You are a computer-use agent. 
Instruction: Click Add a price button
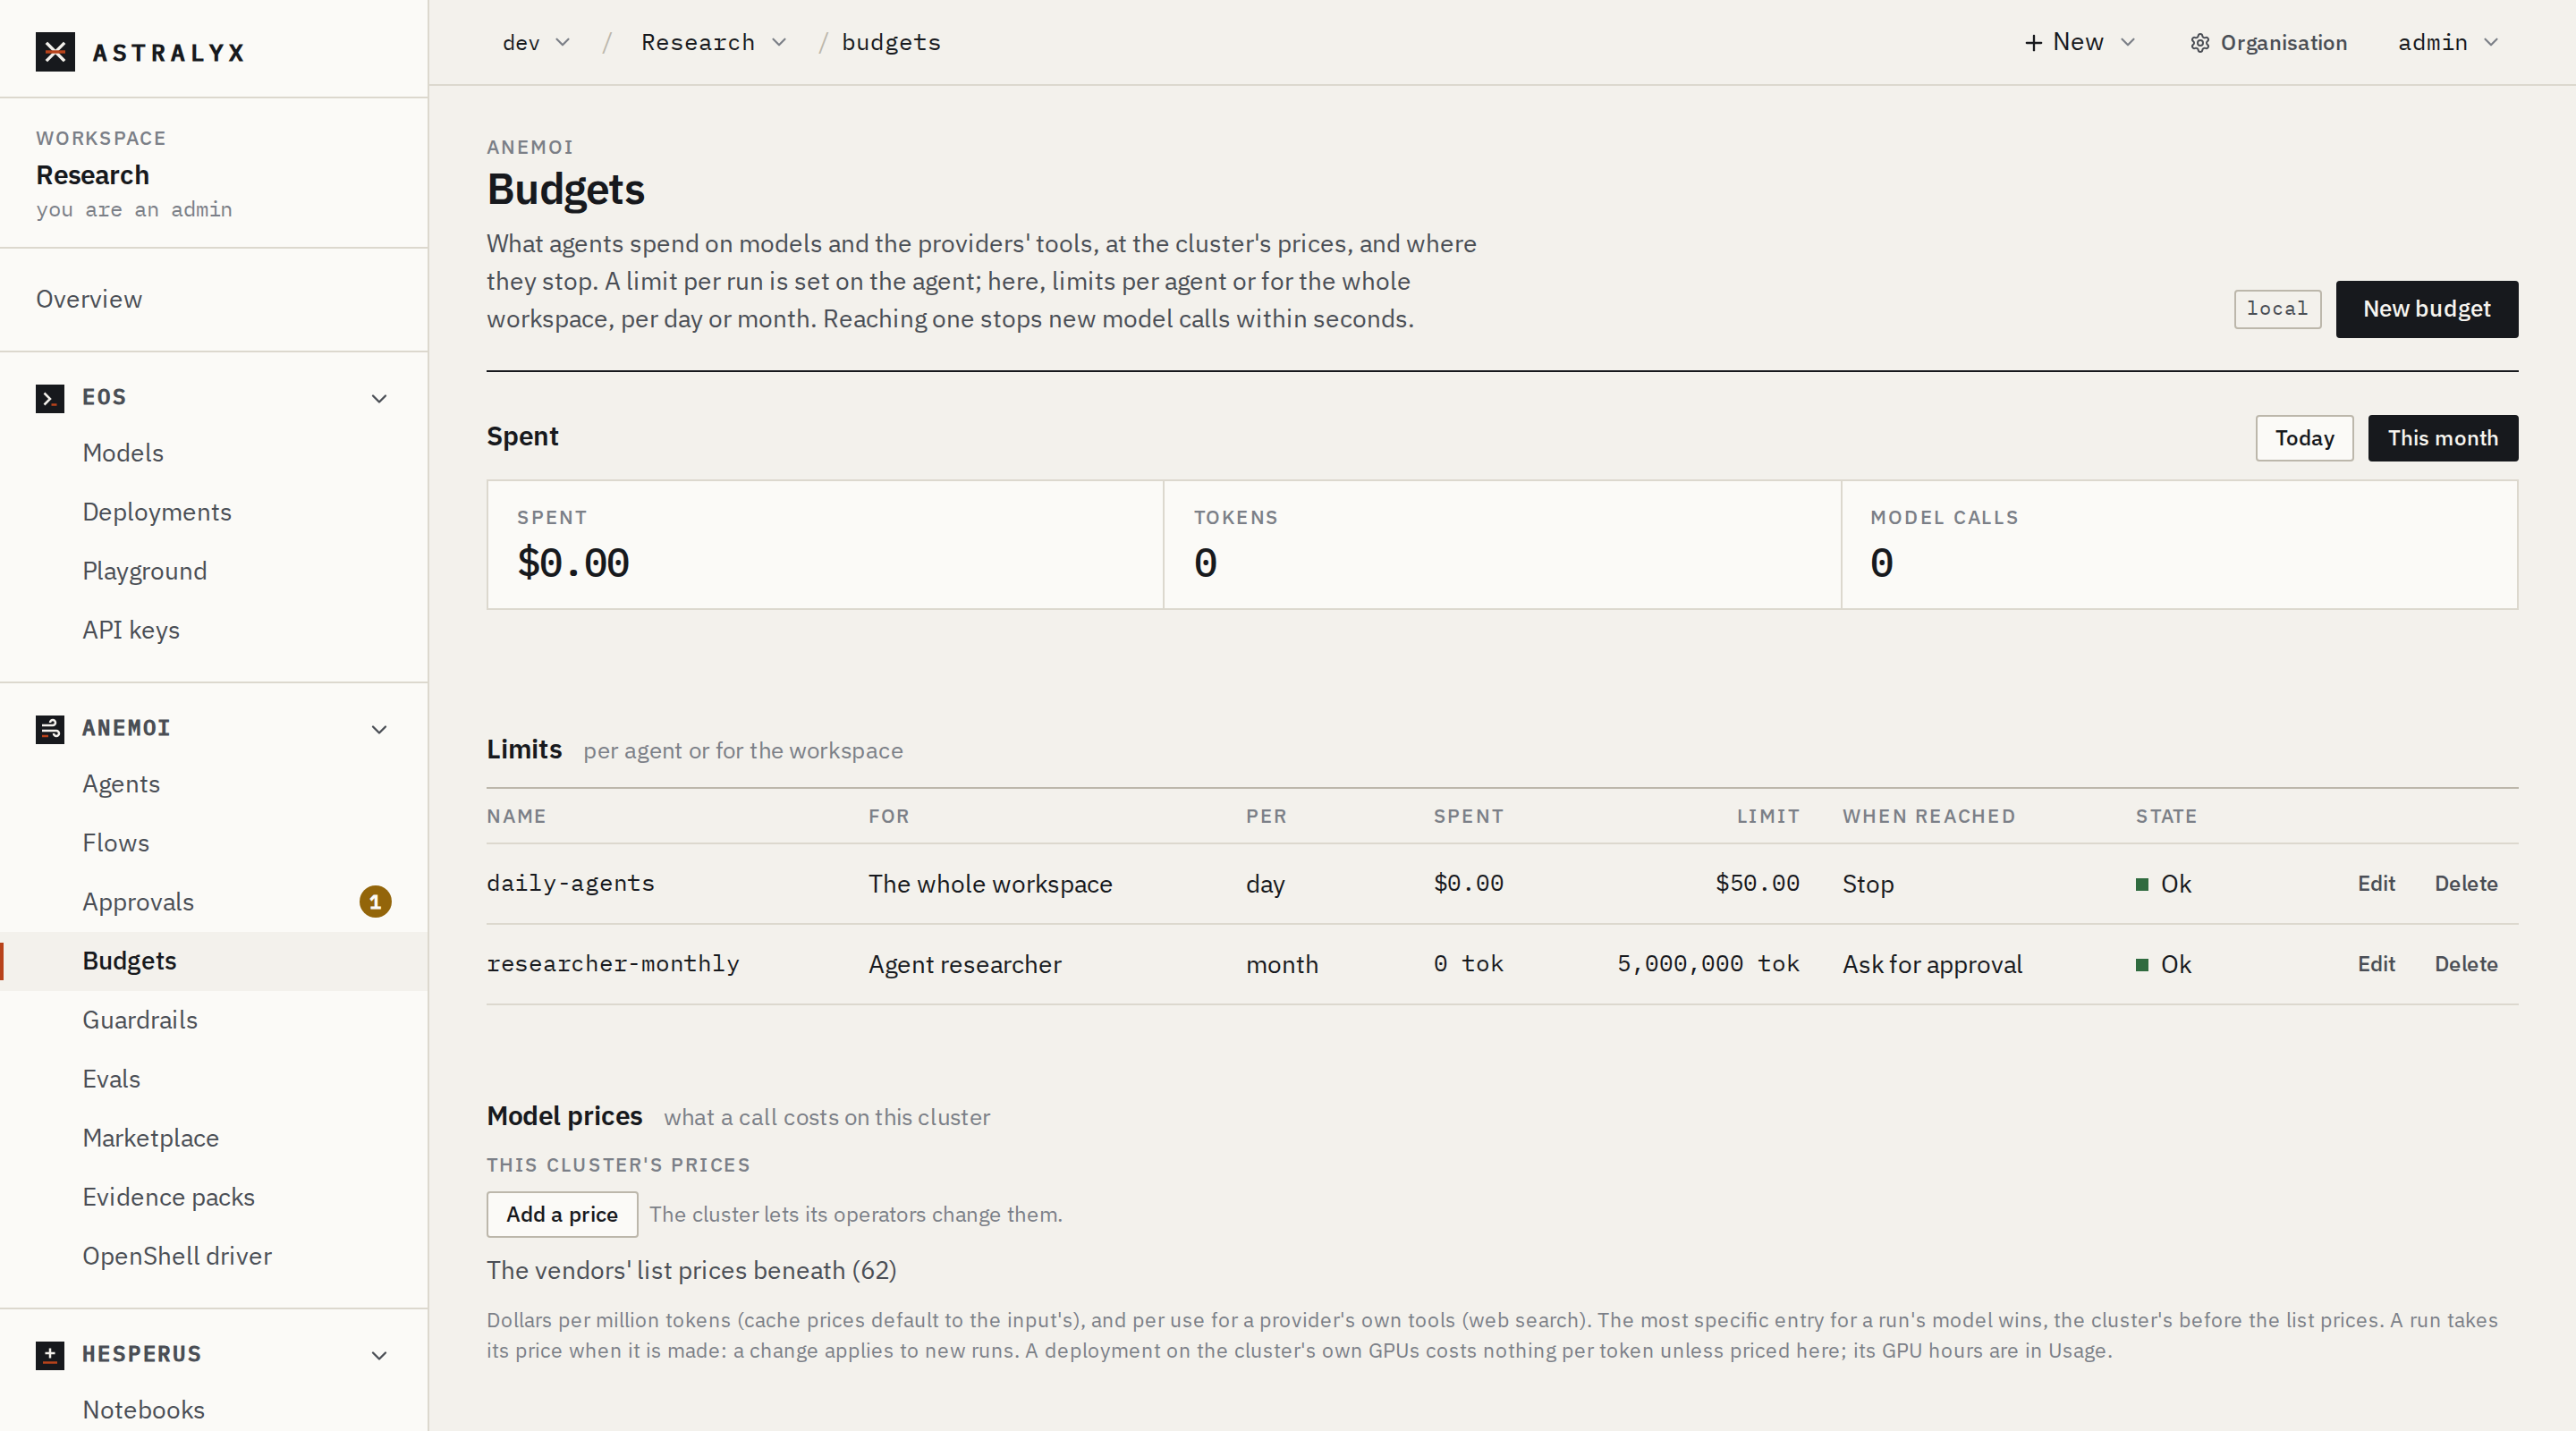(x=562, y=1214)
